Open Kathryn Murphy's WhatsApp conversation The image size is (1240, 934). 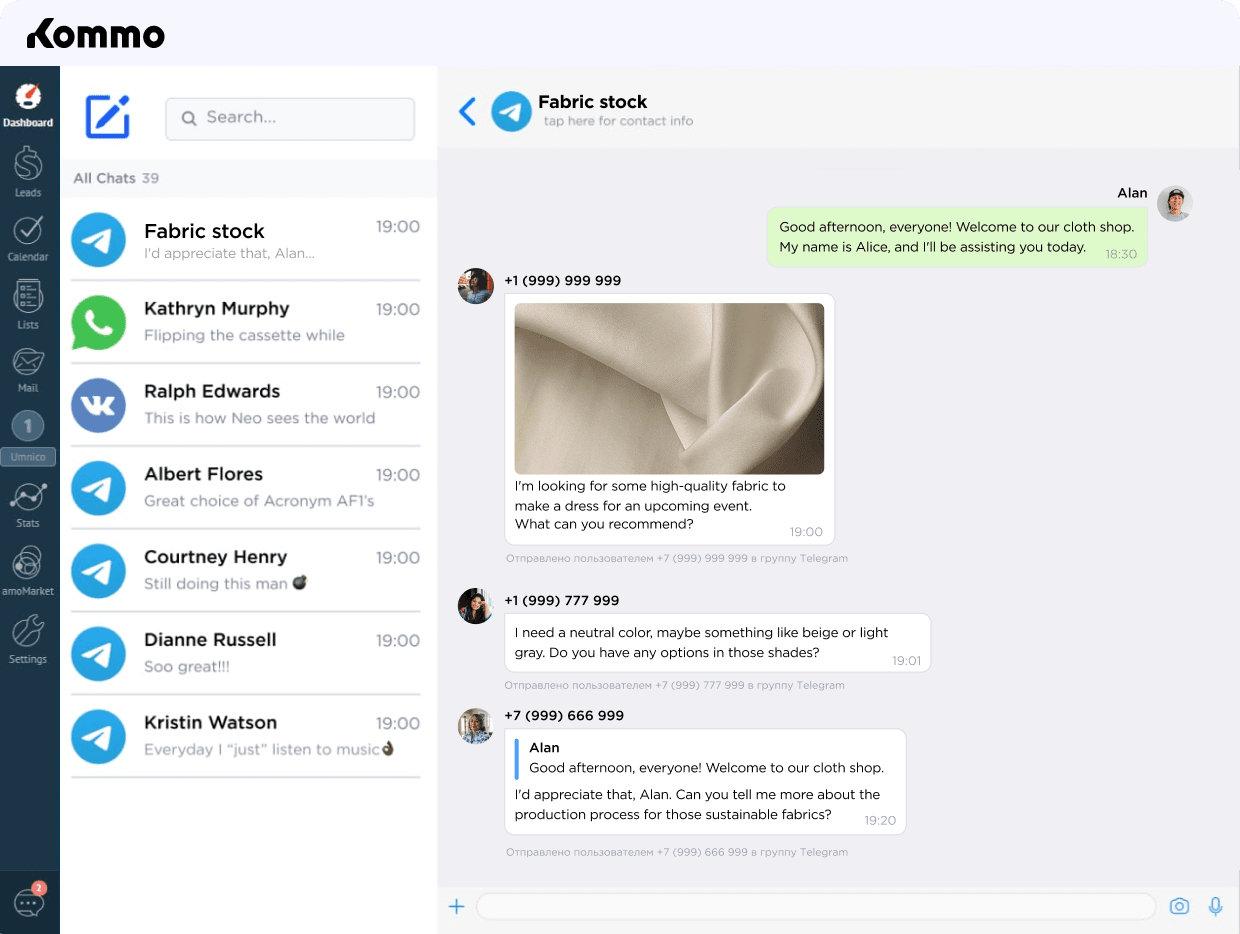[x=245, y=321]
